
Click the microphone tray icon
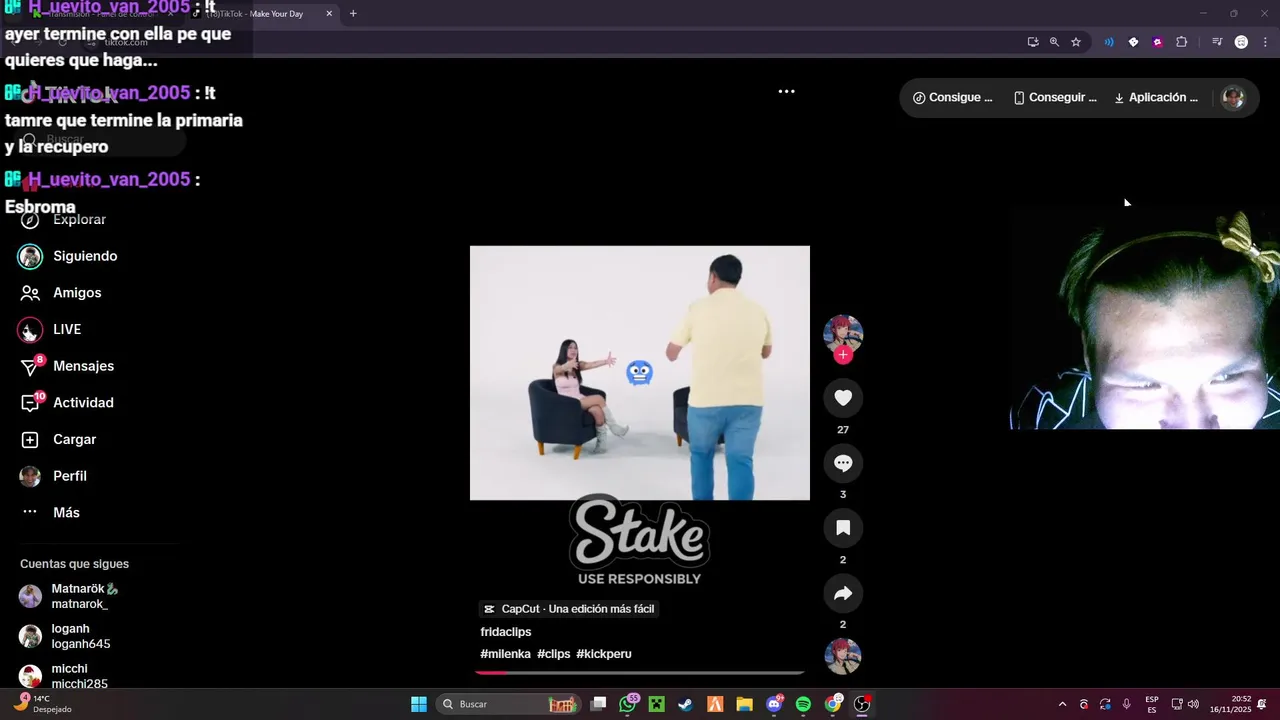click(x=1127, y=704)
